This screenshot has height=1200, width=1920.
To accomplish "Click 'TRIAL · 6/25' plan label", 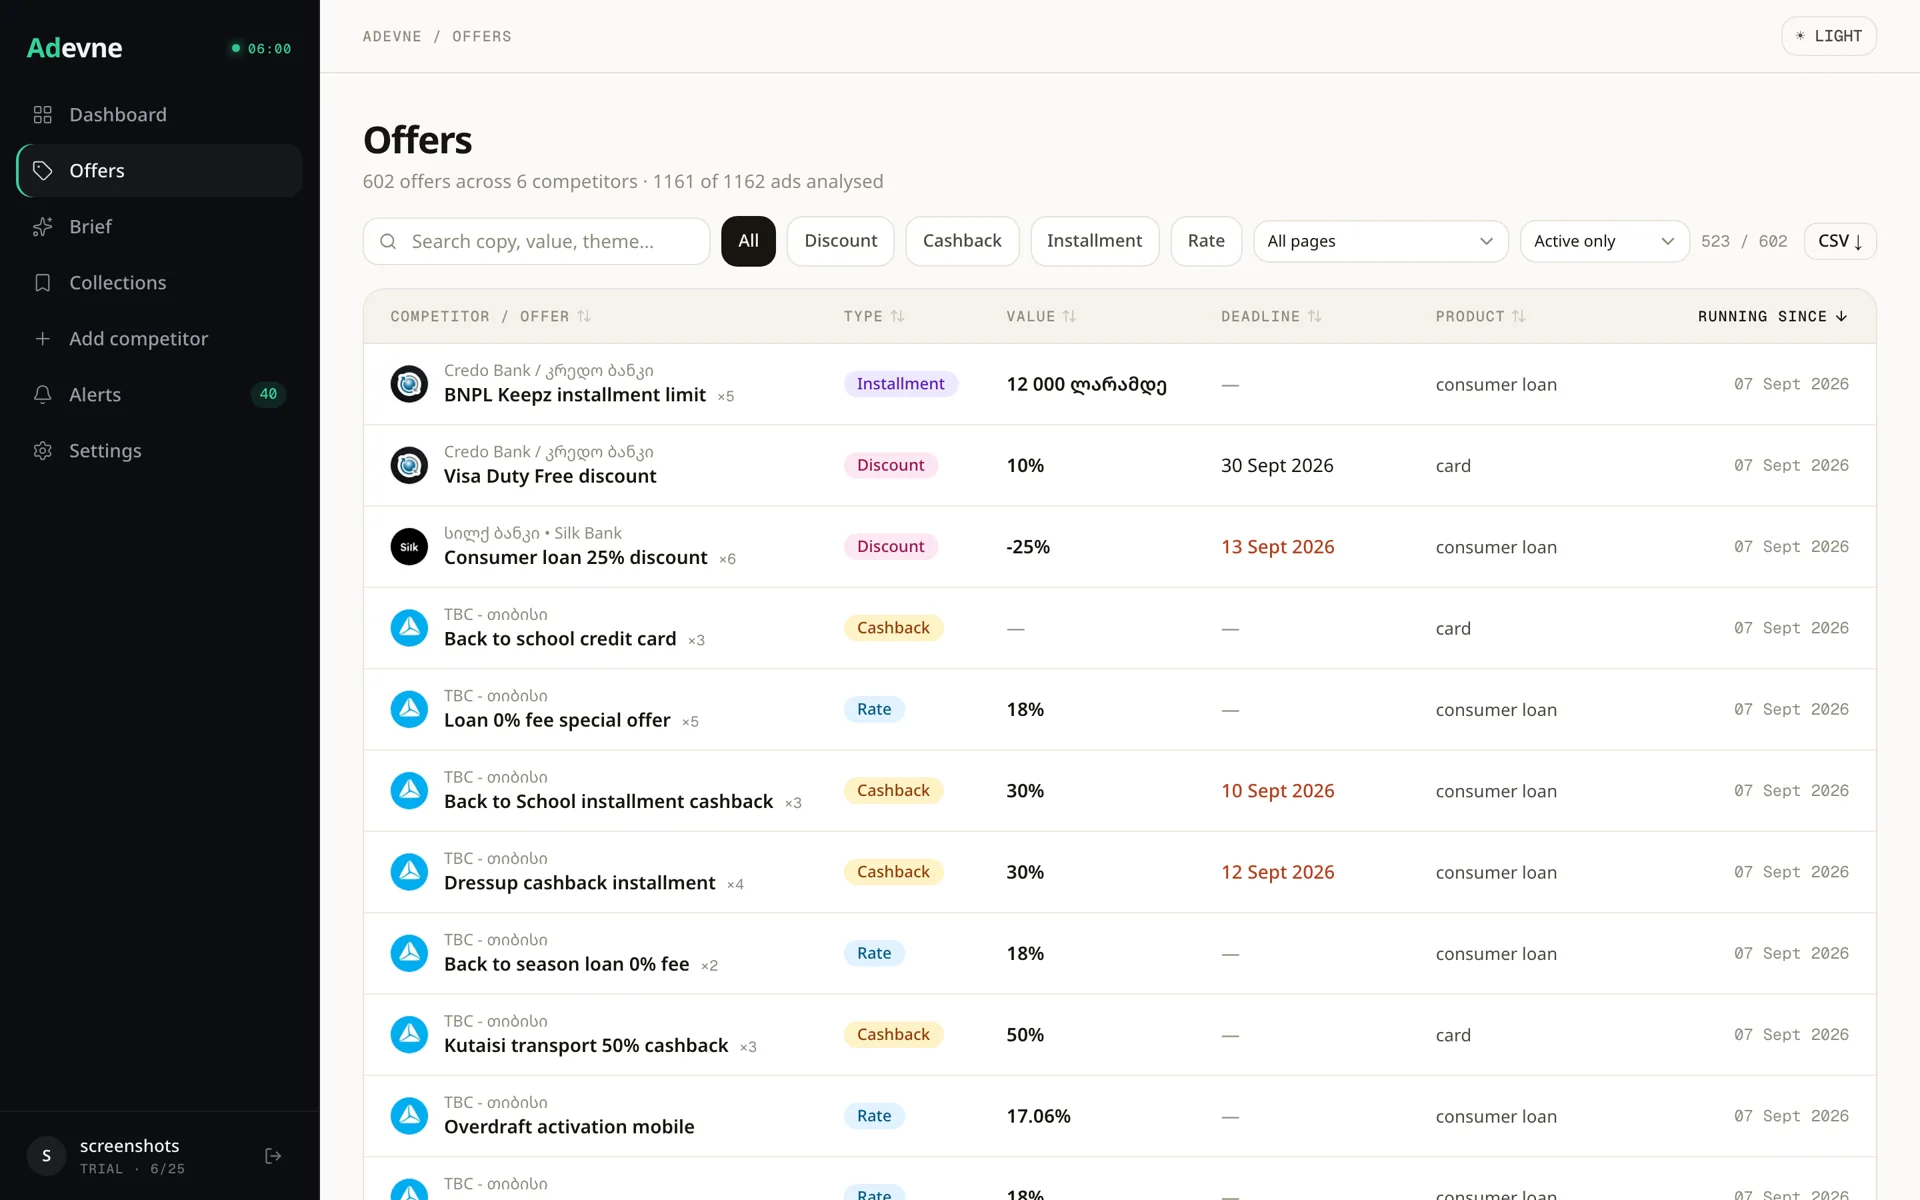I will coord(132,1169).
